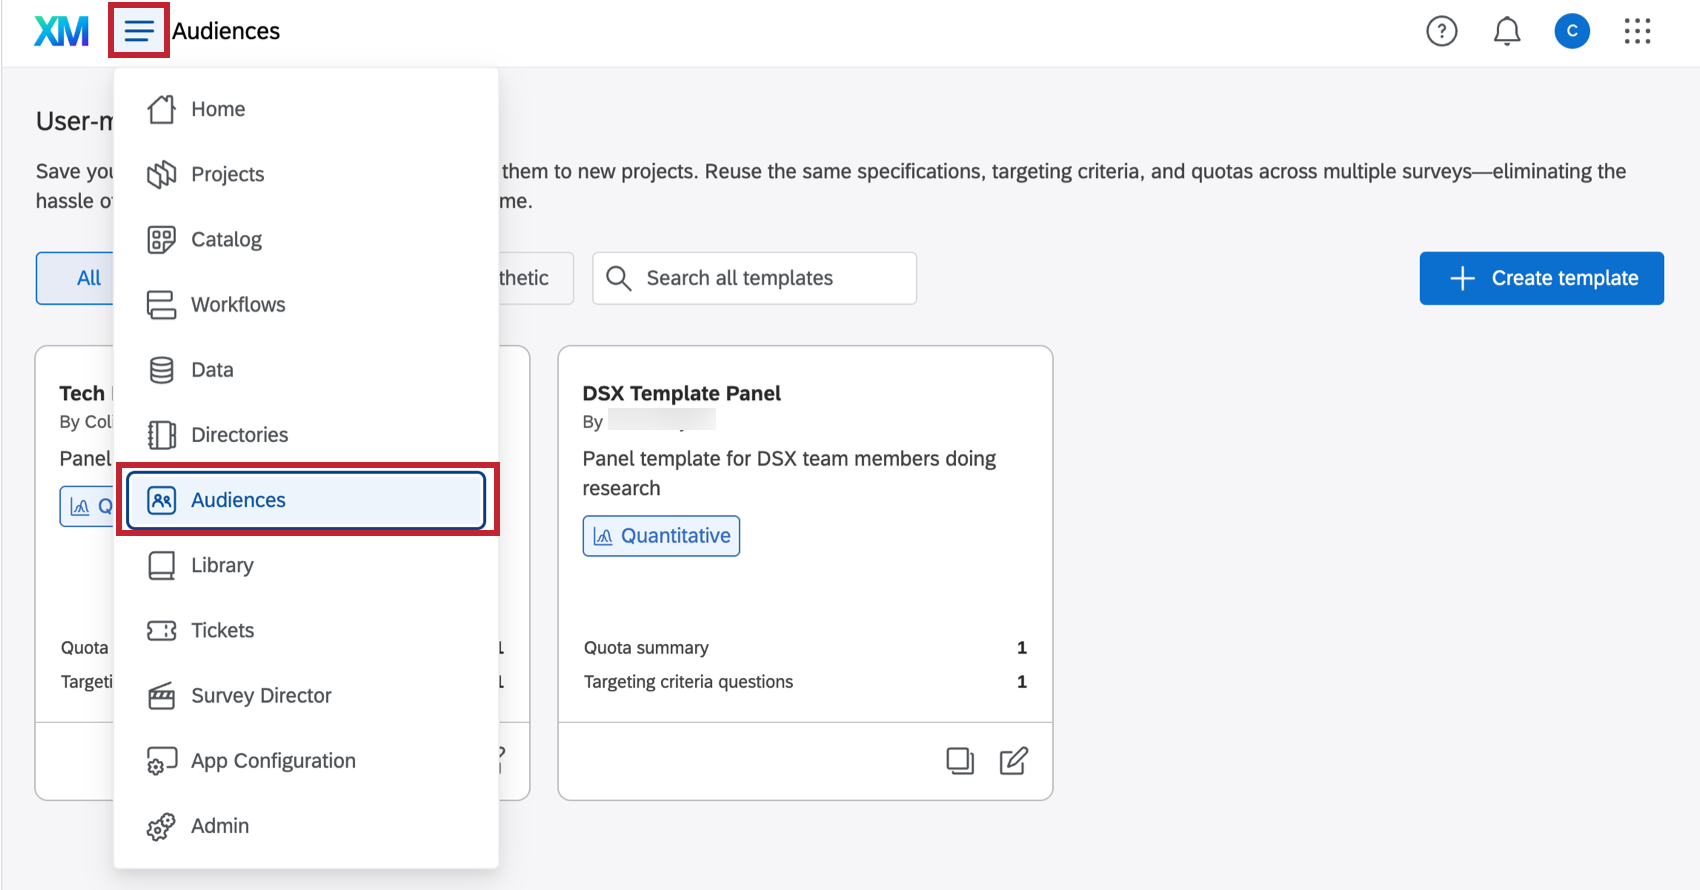Image resolution: width=1700 pixels, height=890 pixels.
Task: Open Catalog from the menu
Action: pyautogui.click(x=306, y=239)
